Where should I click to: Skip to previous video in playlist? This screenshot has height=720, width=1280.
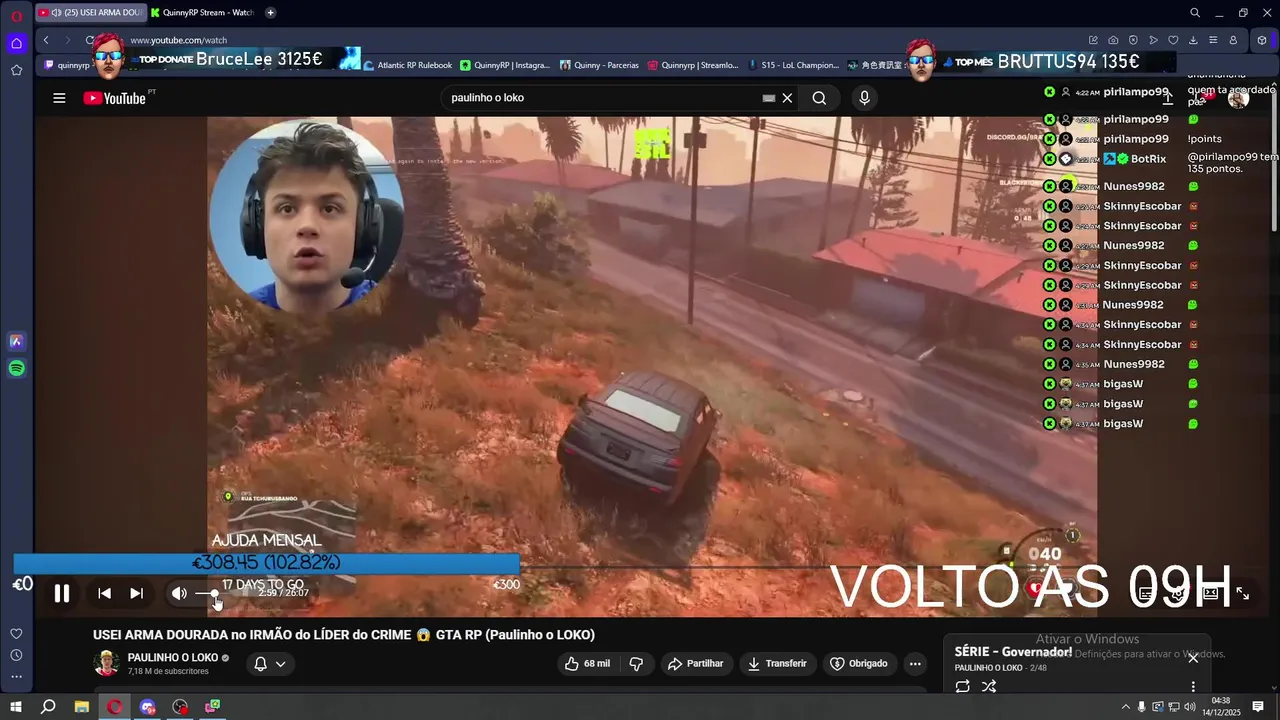[104, 594]
